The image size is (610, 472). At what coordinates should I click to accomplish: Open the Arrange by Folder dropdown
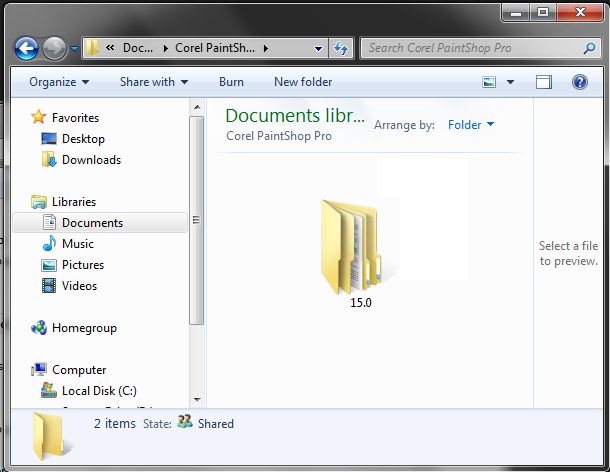[471, 125]
